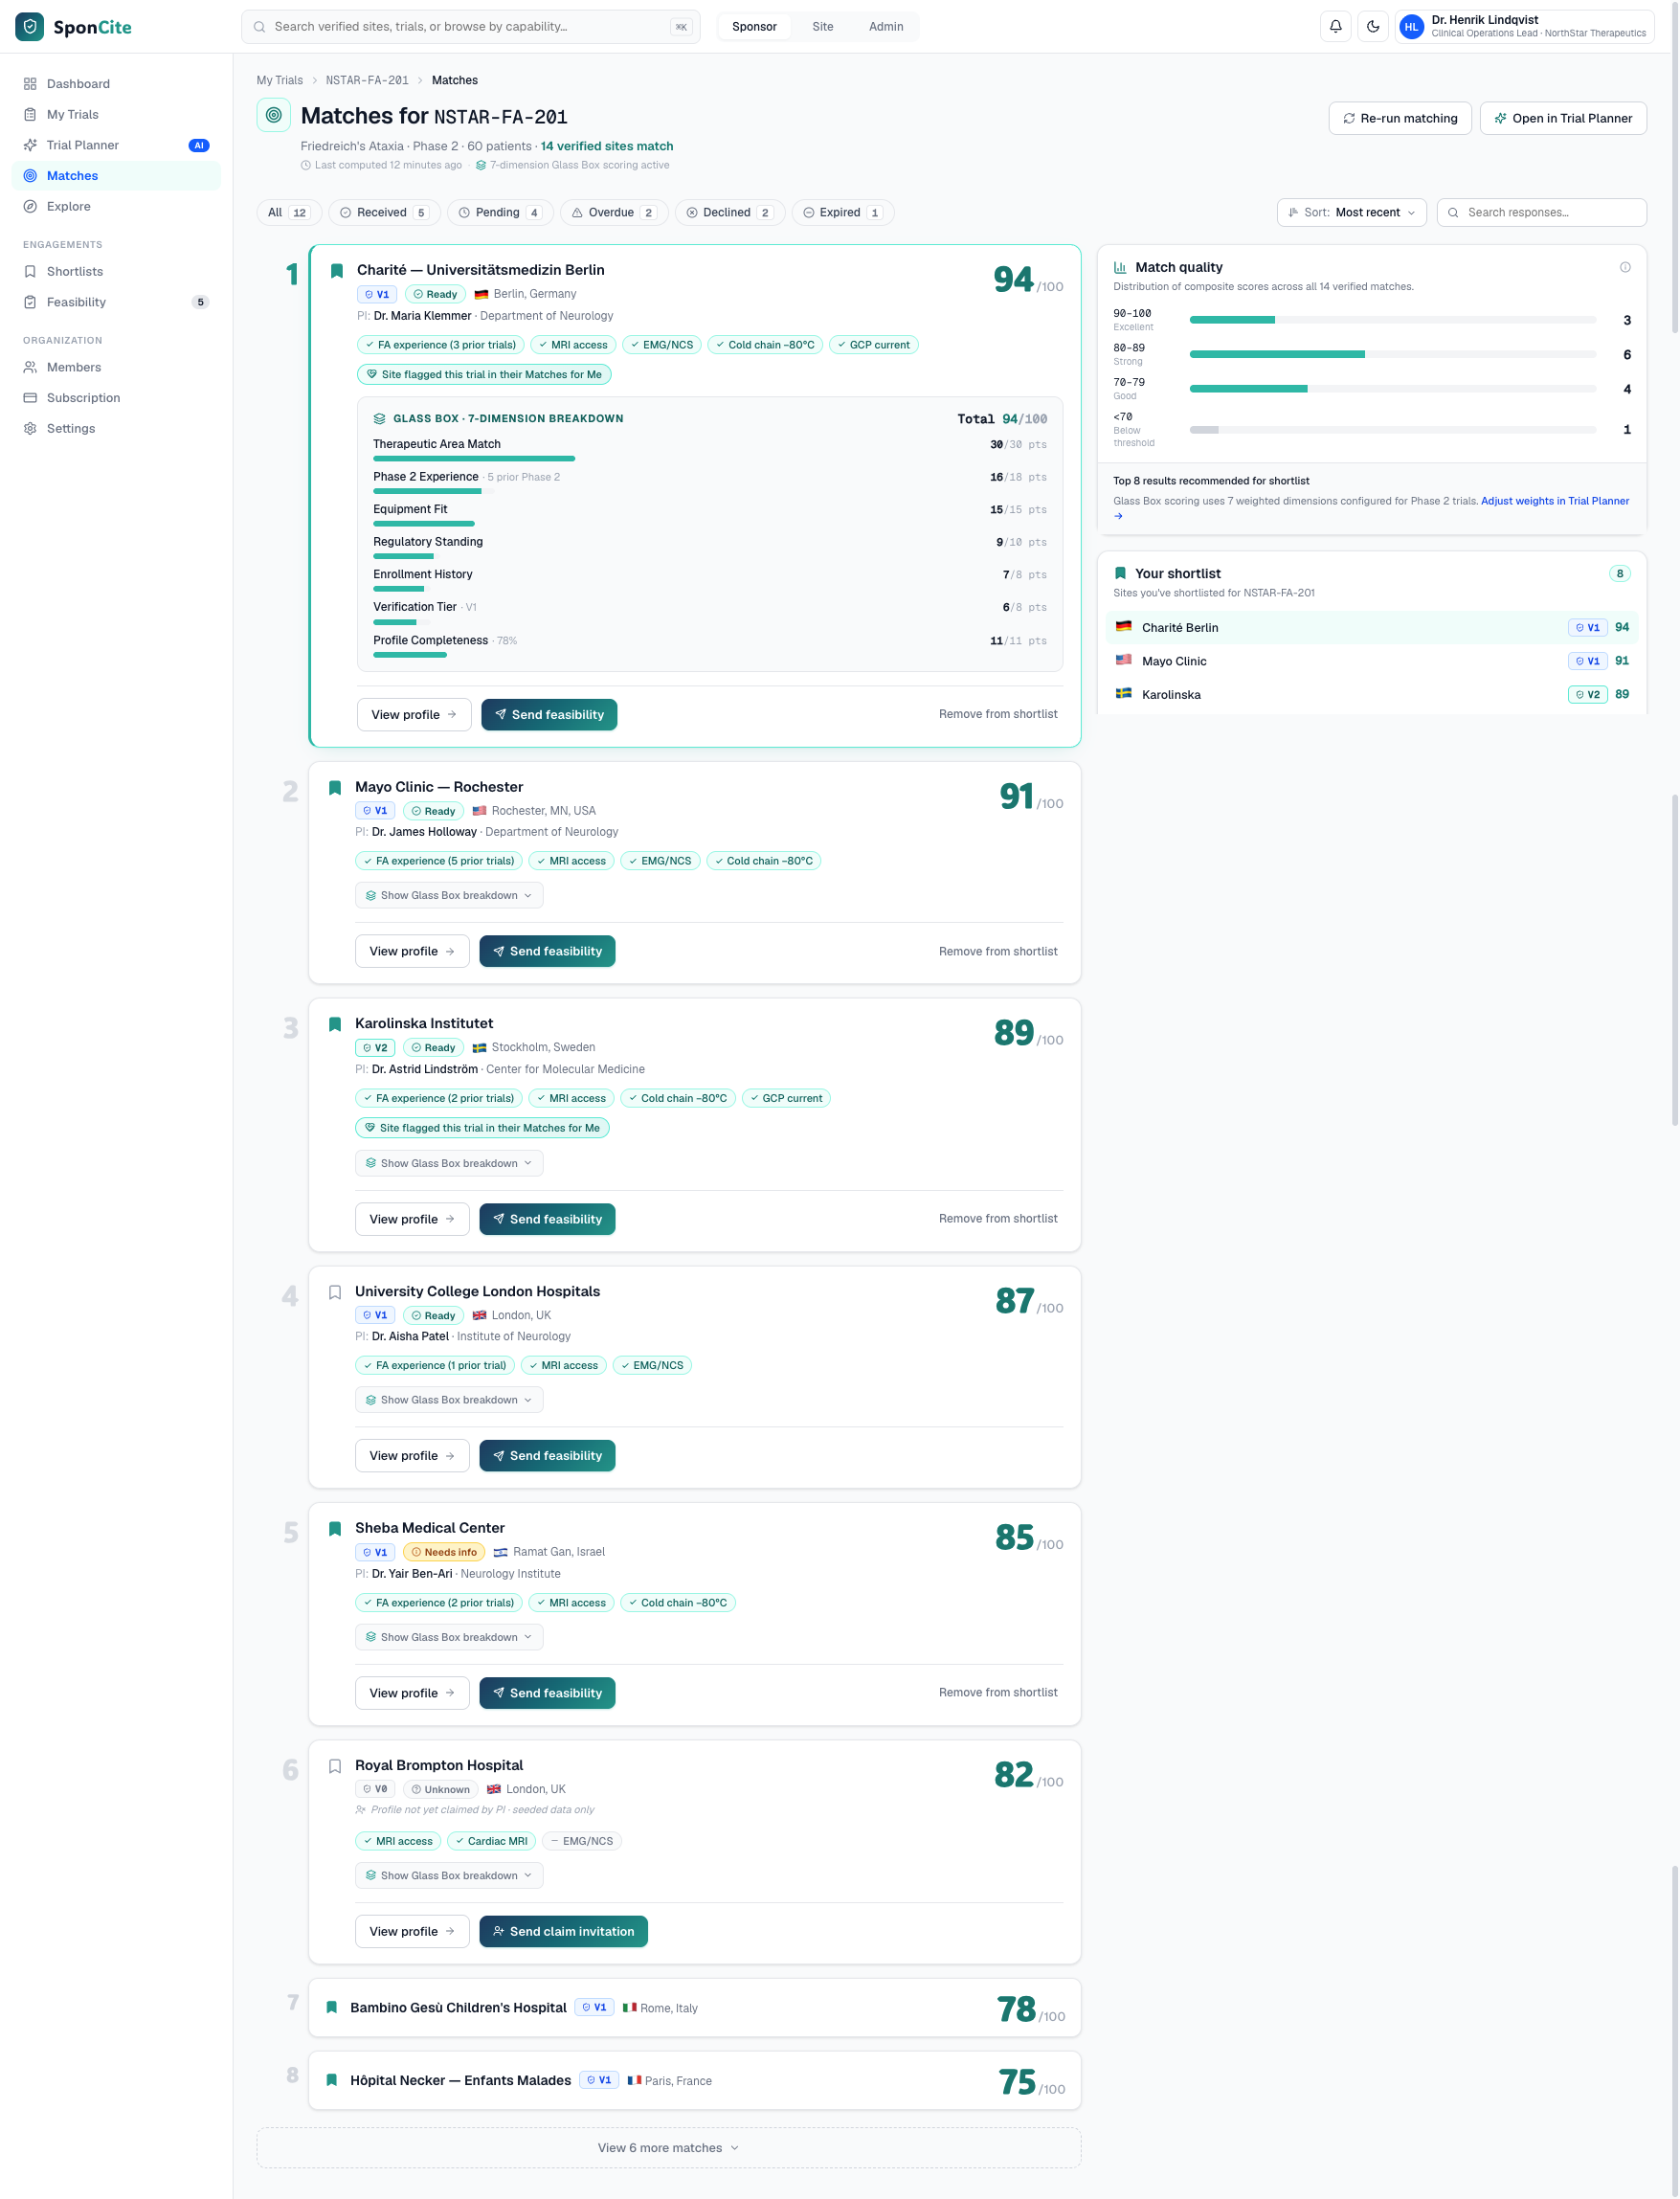The width and height of the screenshot is (1680, 2199).
Task: Filter by Declined responses
Action: tap(729, 212)
